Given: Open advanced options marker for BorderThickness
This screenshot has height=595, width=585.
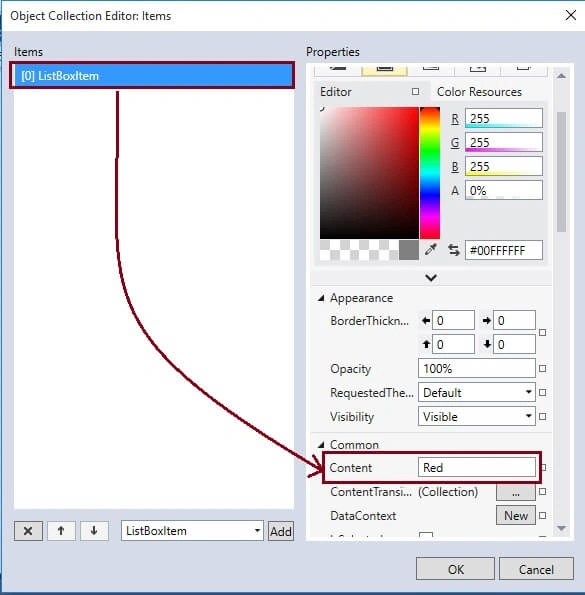Looking at the screenshot, I should pyautogui.click(x=543, y=332).
